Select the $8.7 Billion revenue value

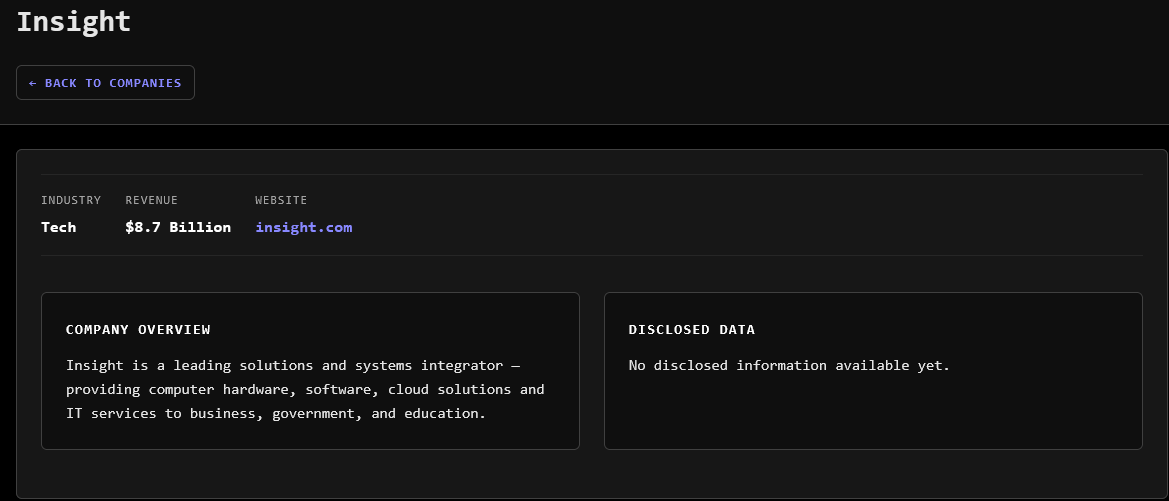point(178,227)
